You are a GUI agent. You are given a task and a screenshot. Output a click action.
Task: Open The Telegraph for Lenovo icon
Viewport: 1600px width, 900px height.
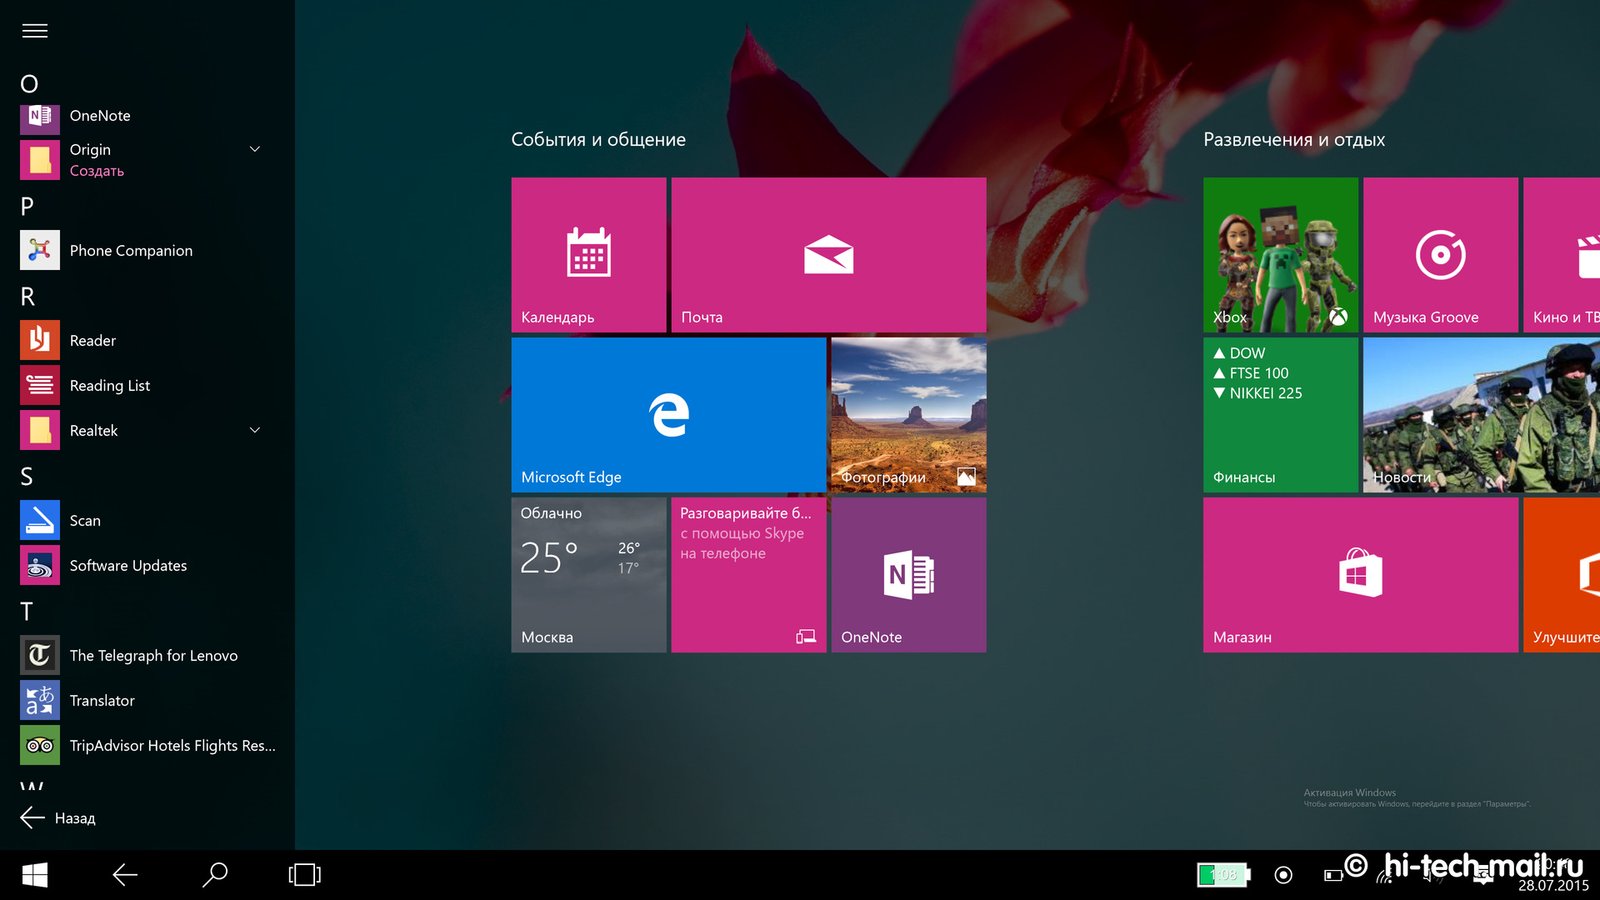point(40,655)
